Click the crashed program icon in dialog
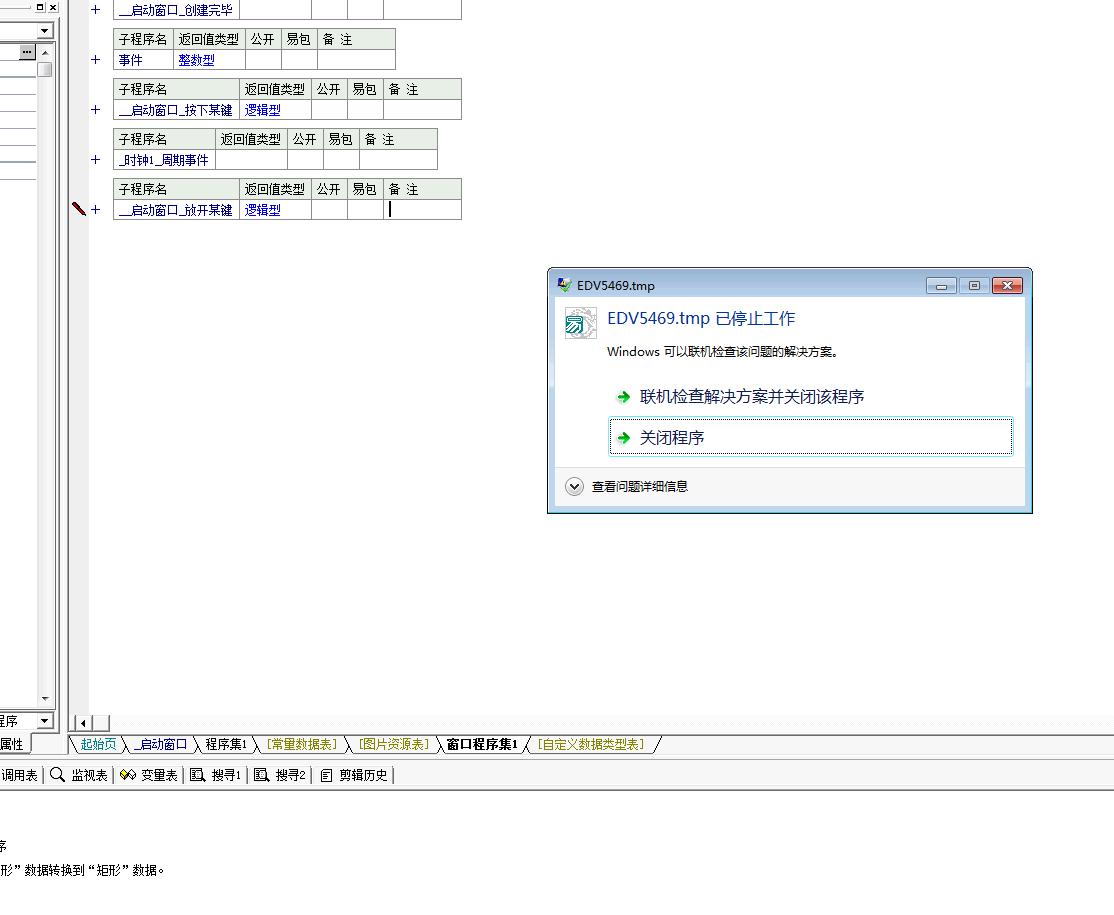The height and width of the screenshot is (915, 1114). point(580,323)
